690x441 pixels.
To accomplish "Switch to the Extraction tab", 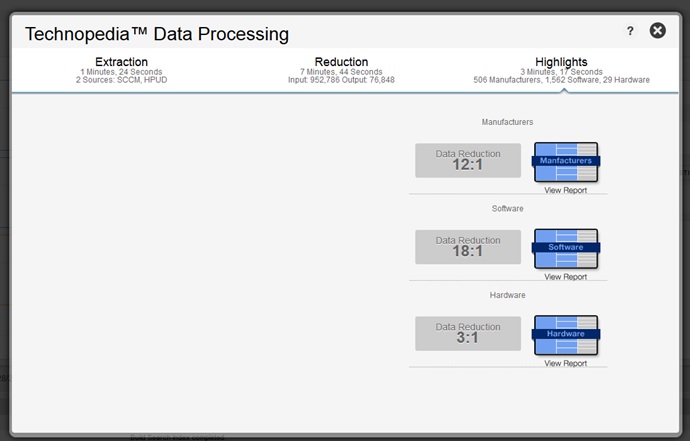I will click(121, 62).
